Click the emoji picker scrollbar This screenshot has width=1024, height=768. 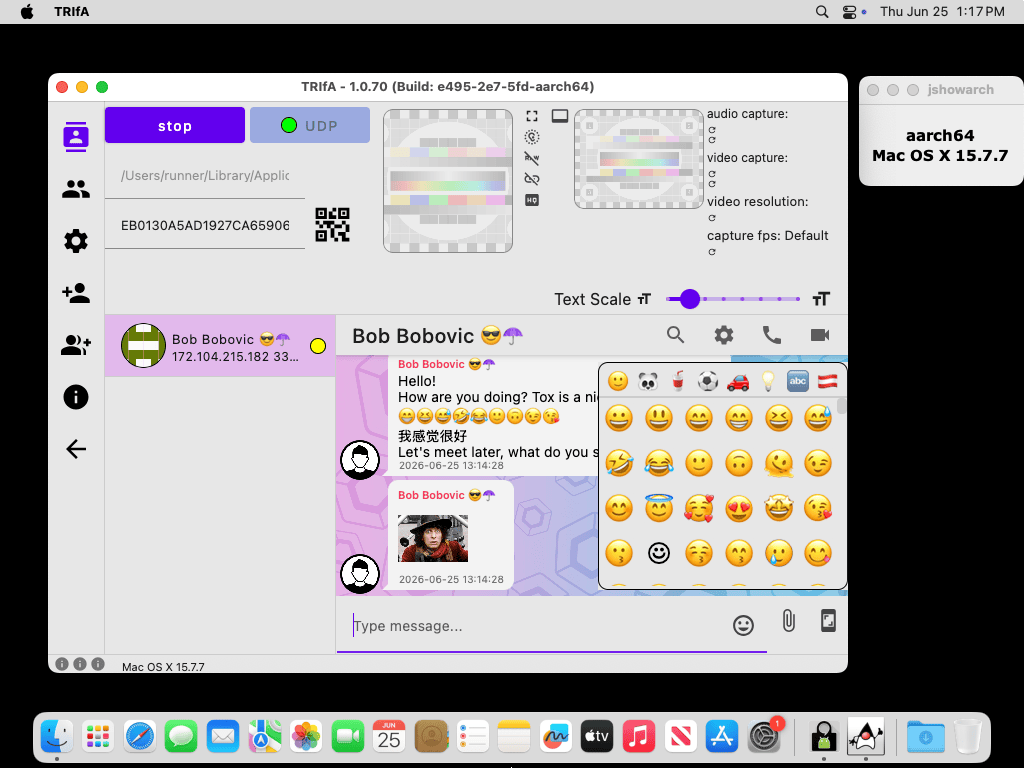tap(841, 406)
